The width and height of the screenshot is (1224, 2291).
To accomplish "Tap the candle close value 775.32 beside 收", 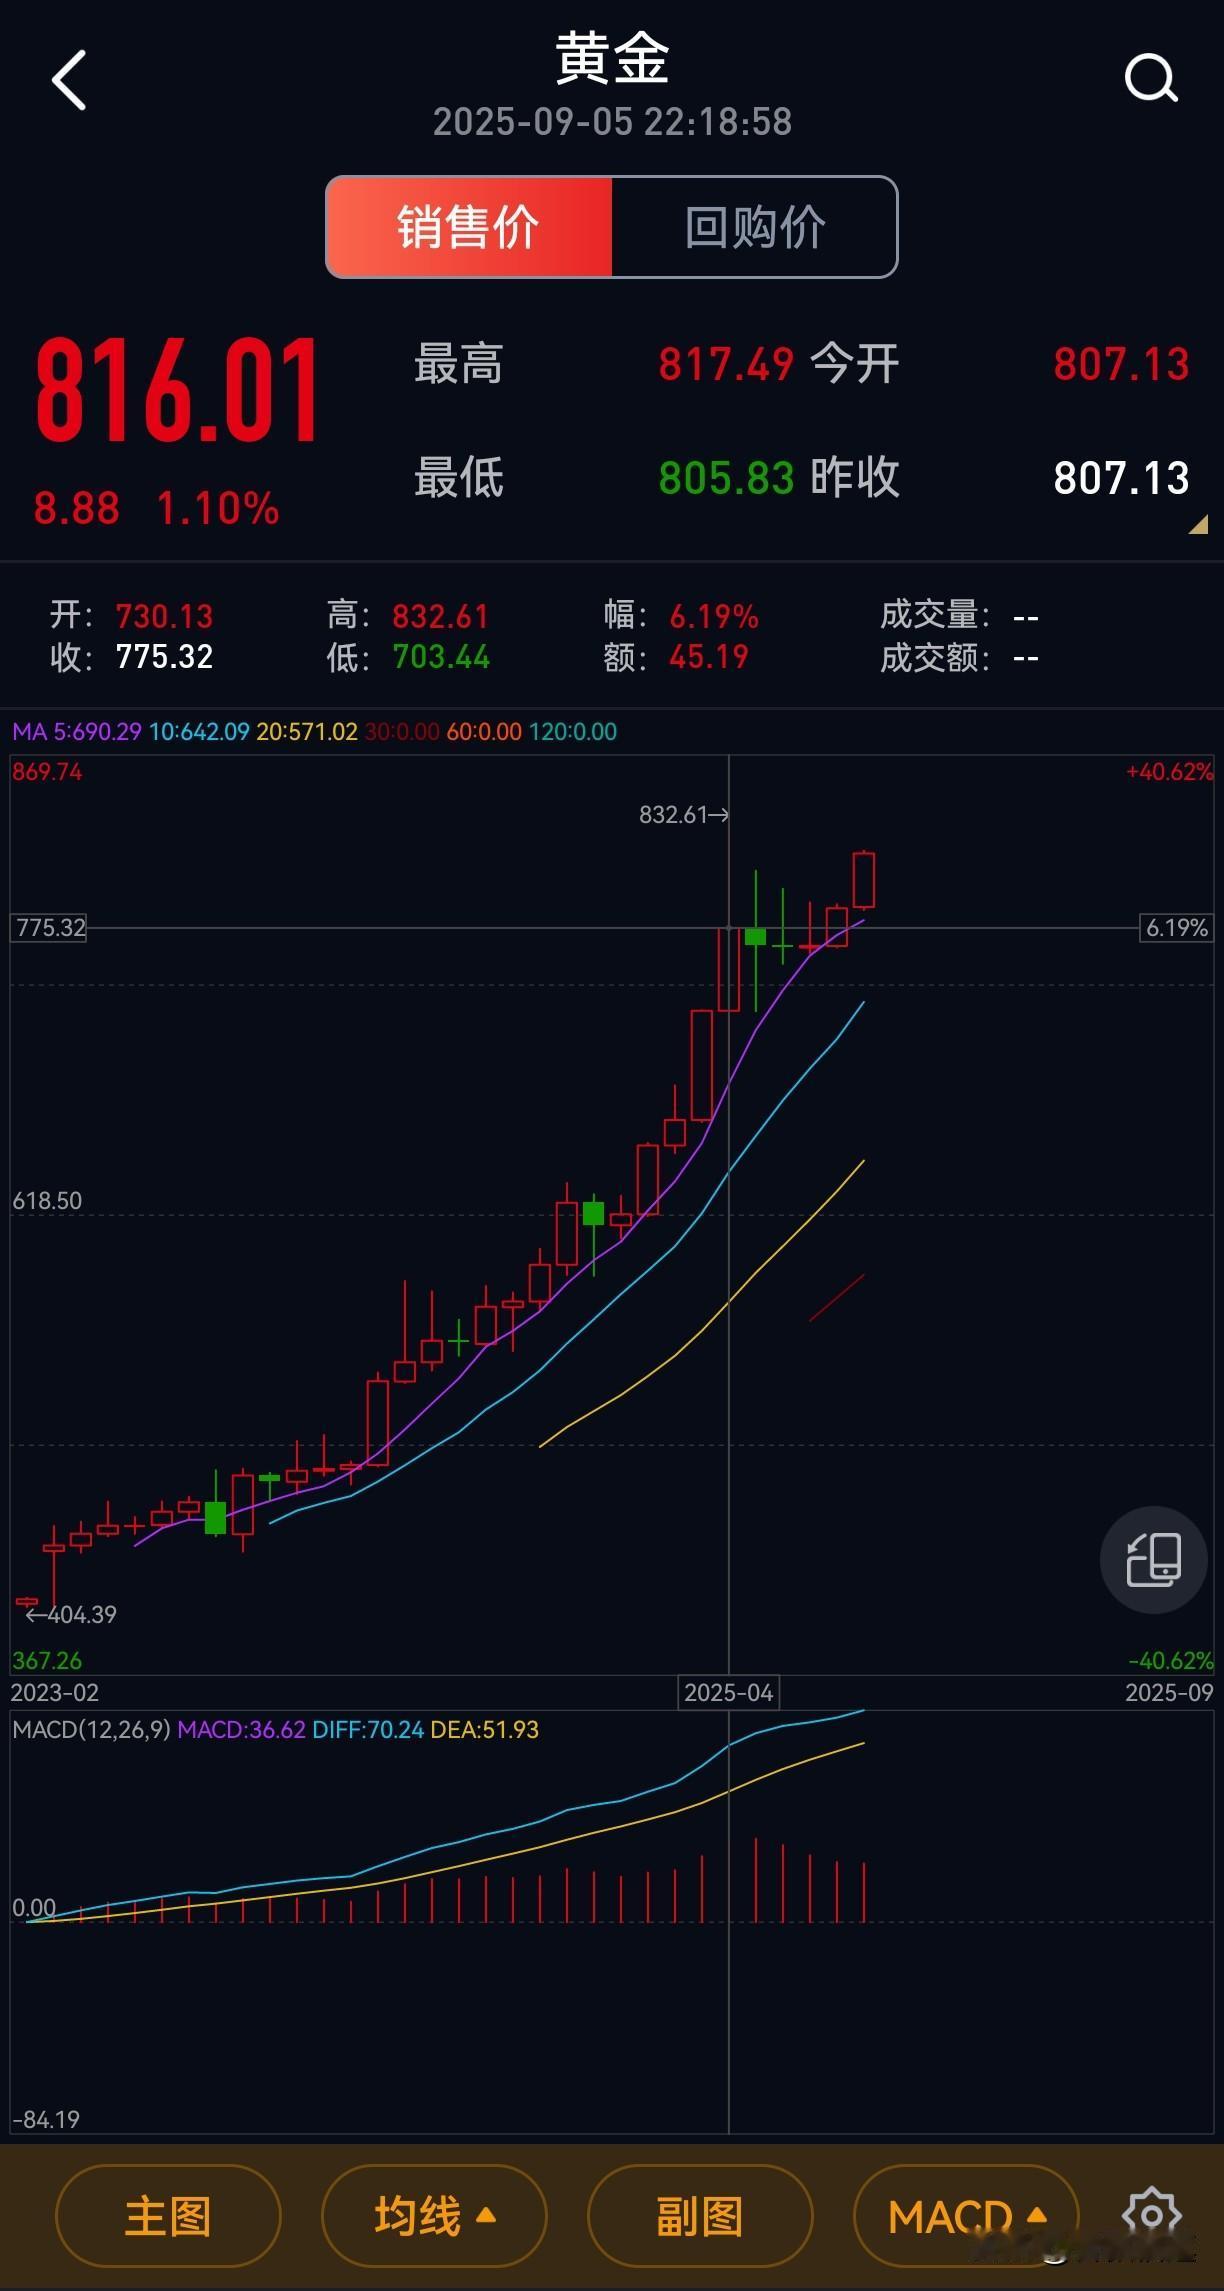I will pos(164,657).
